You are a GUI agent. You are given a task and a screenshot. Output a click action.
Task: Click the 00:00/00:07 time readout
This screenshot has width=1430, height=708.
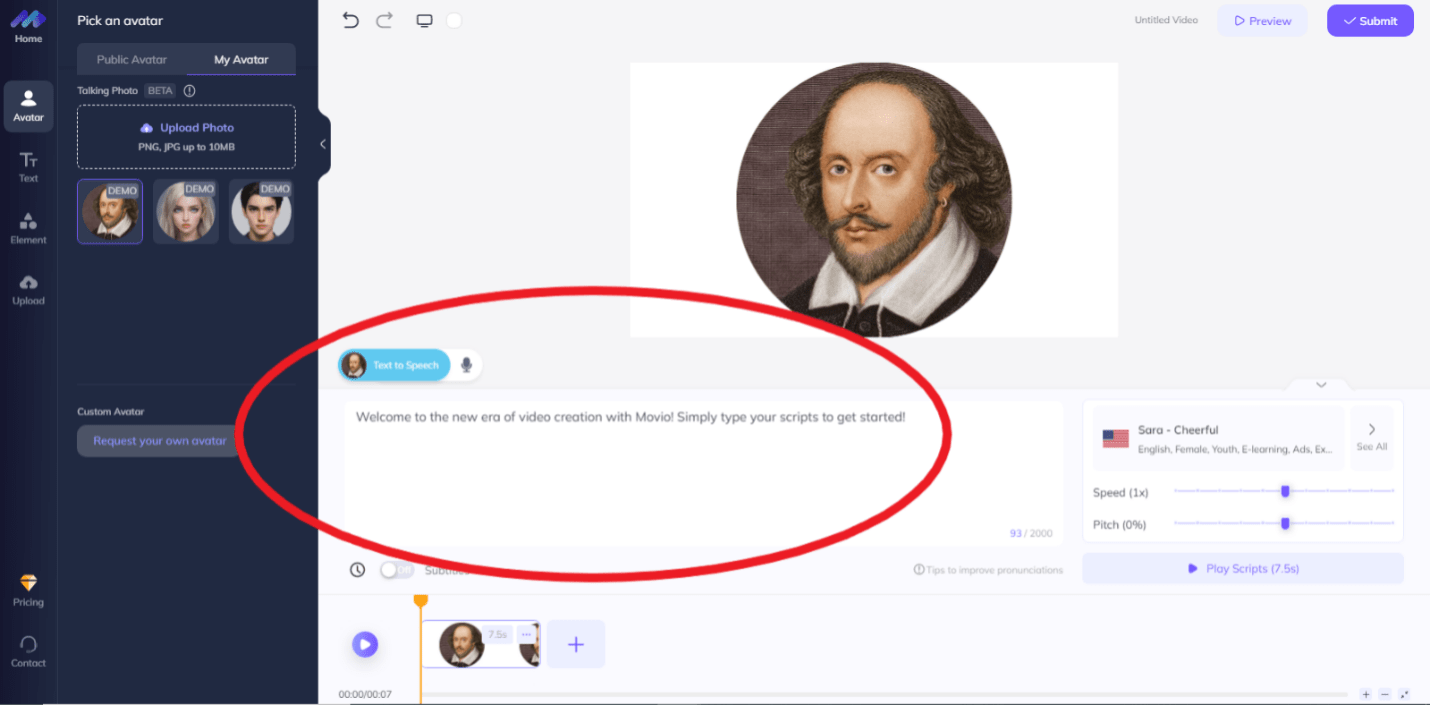[x=365, y=694]
